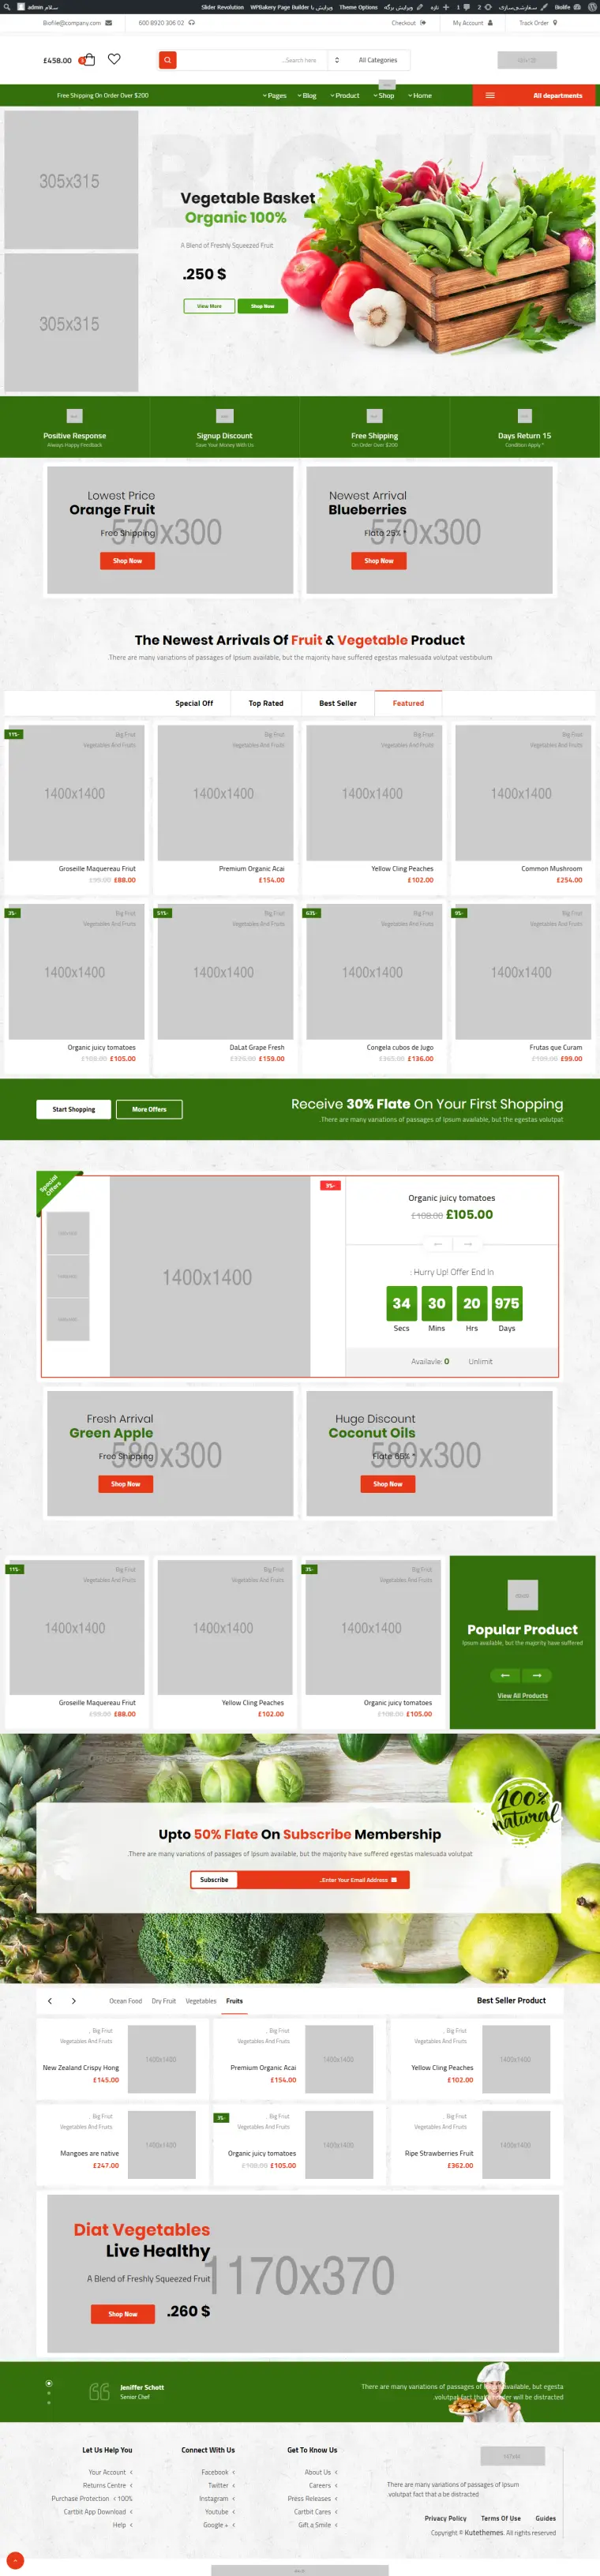Viewport: 600px width, 2576px height.
Task: Click the red search button icon
Action: point(168,60)
